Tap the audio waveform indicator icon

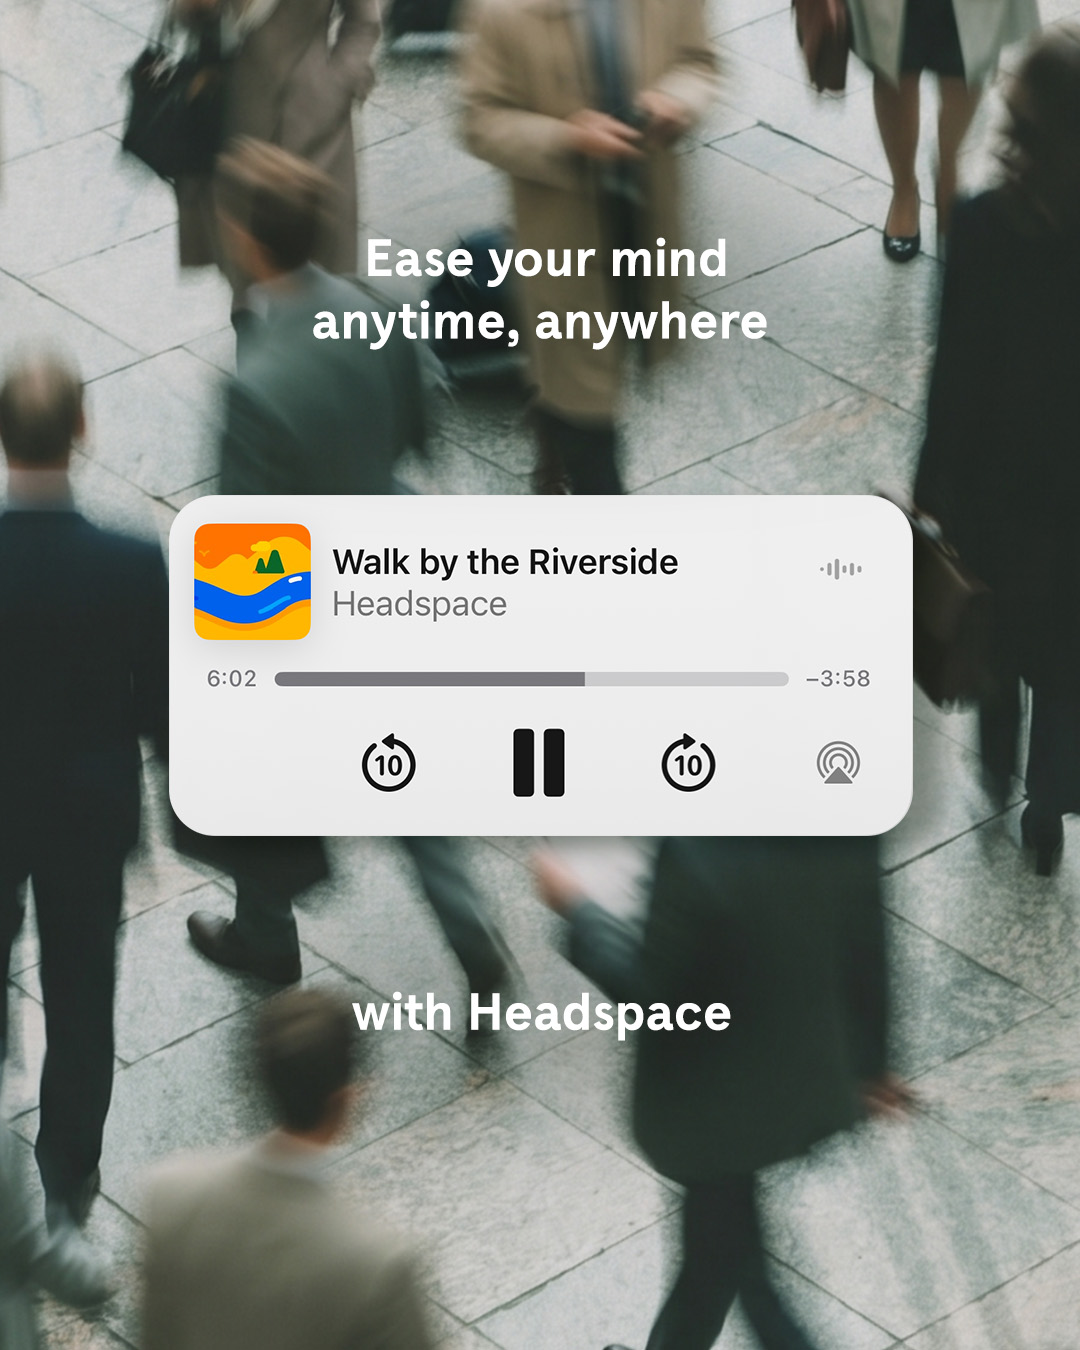pos(841,569)
